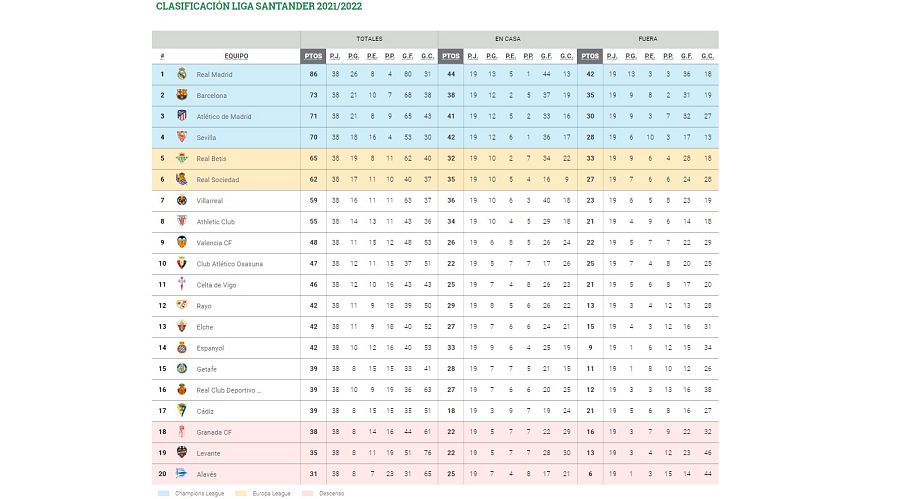Select Barcelona's total points 73

tap(313, 95)
